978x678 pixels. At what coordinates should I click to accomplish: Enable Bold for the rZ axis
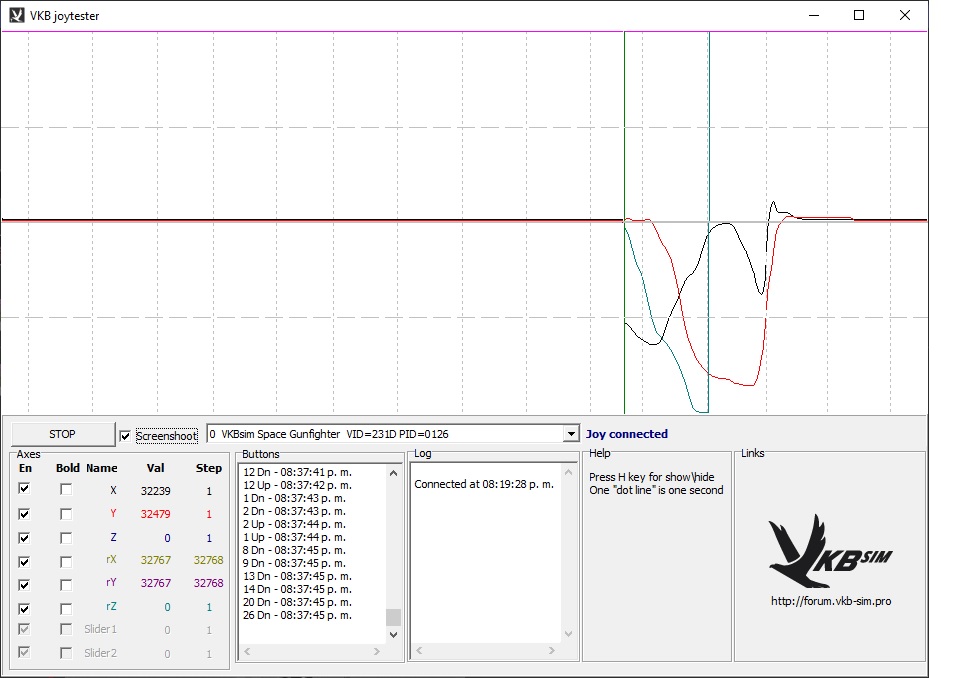pyautogui.click(x=66, y=608)
